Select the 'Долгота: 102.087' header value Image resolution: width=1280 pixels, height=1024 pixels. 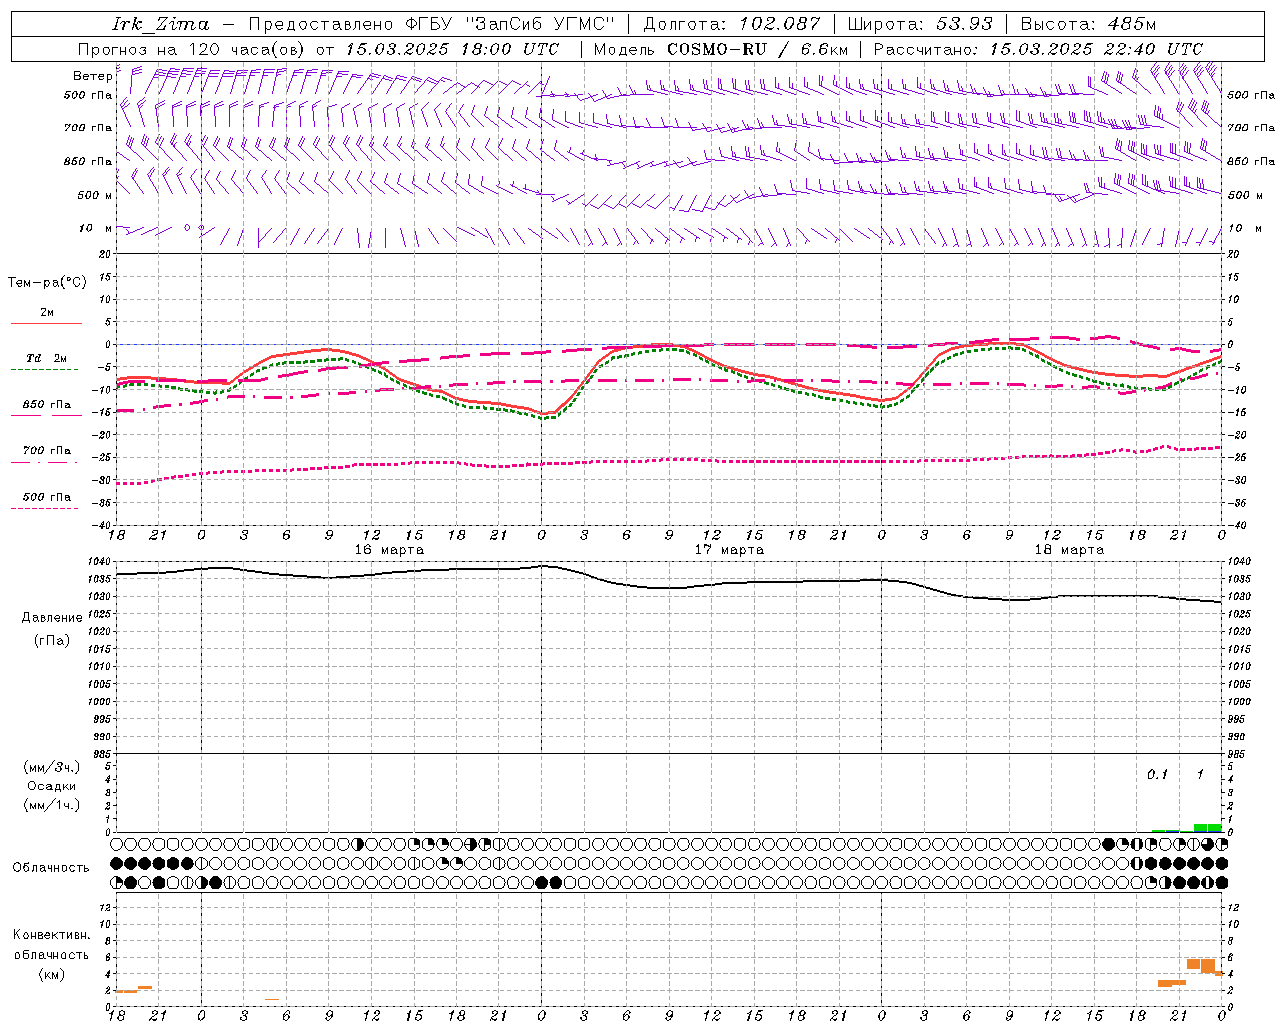pos(731,24)
